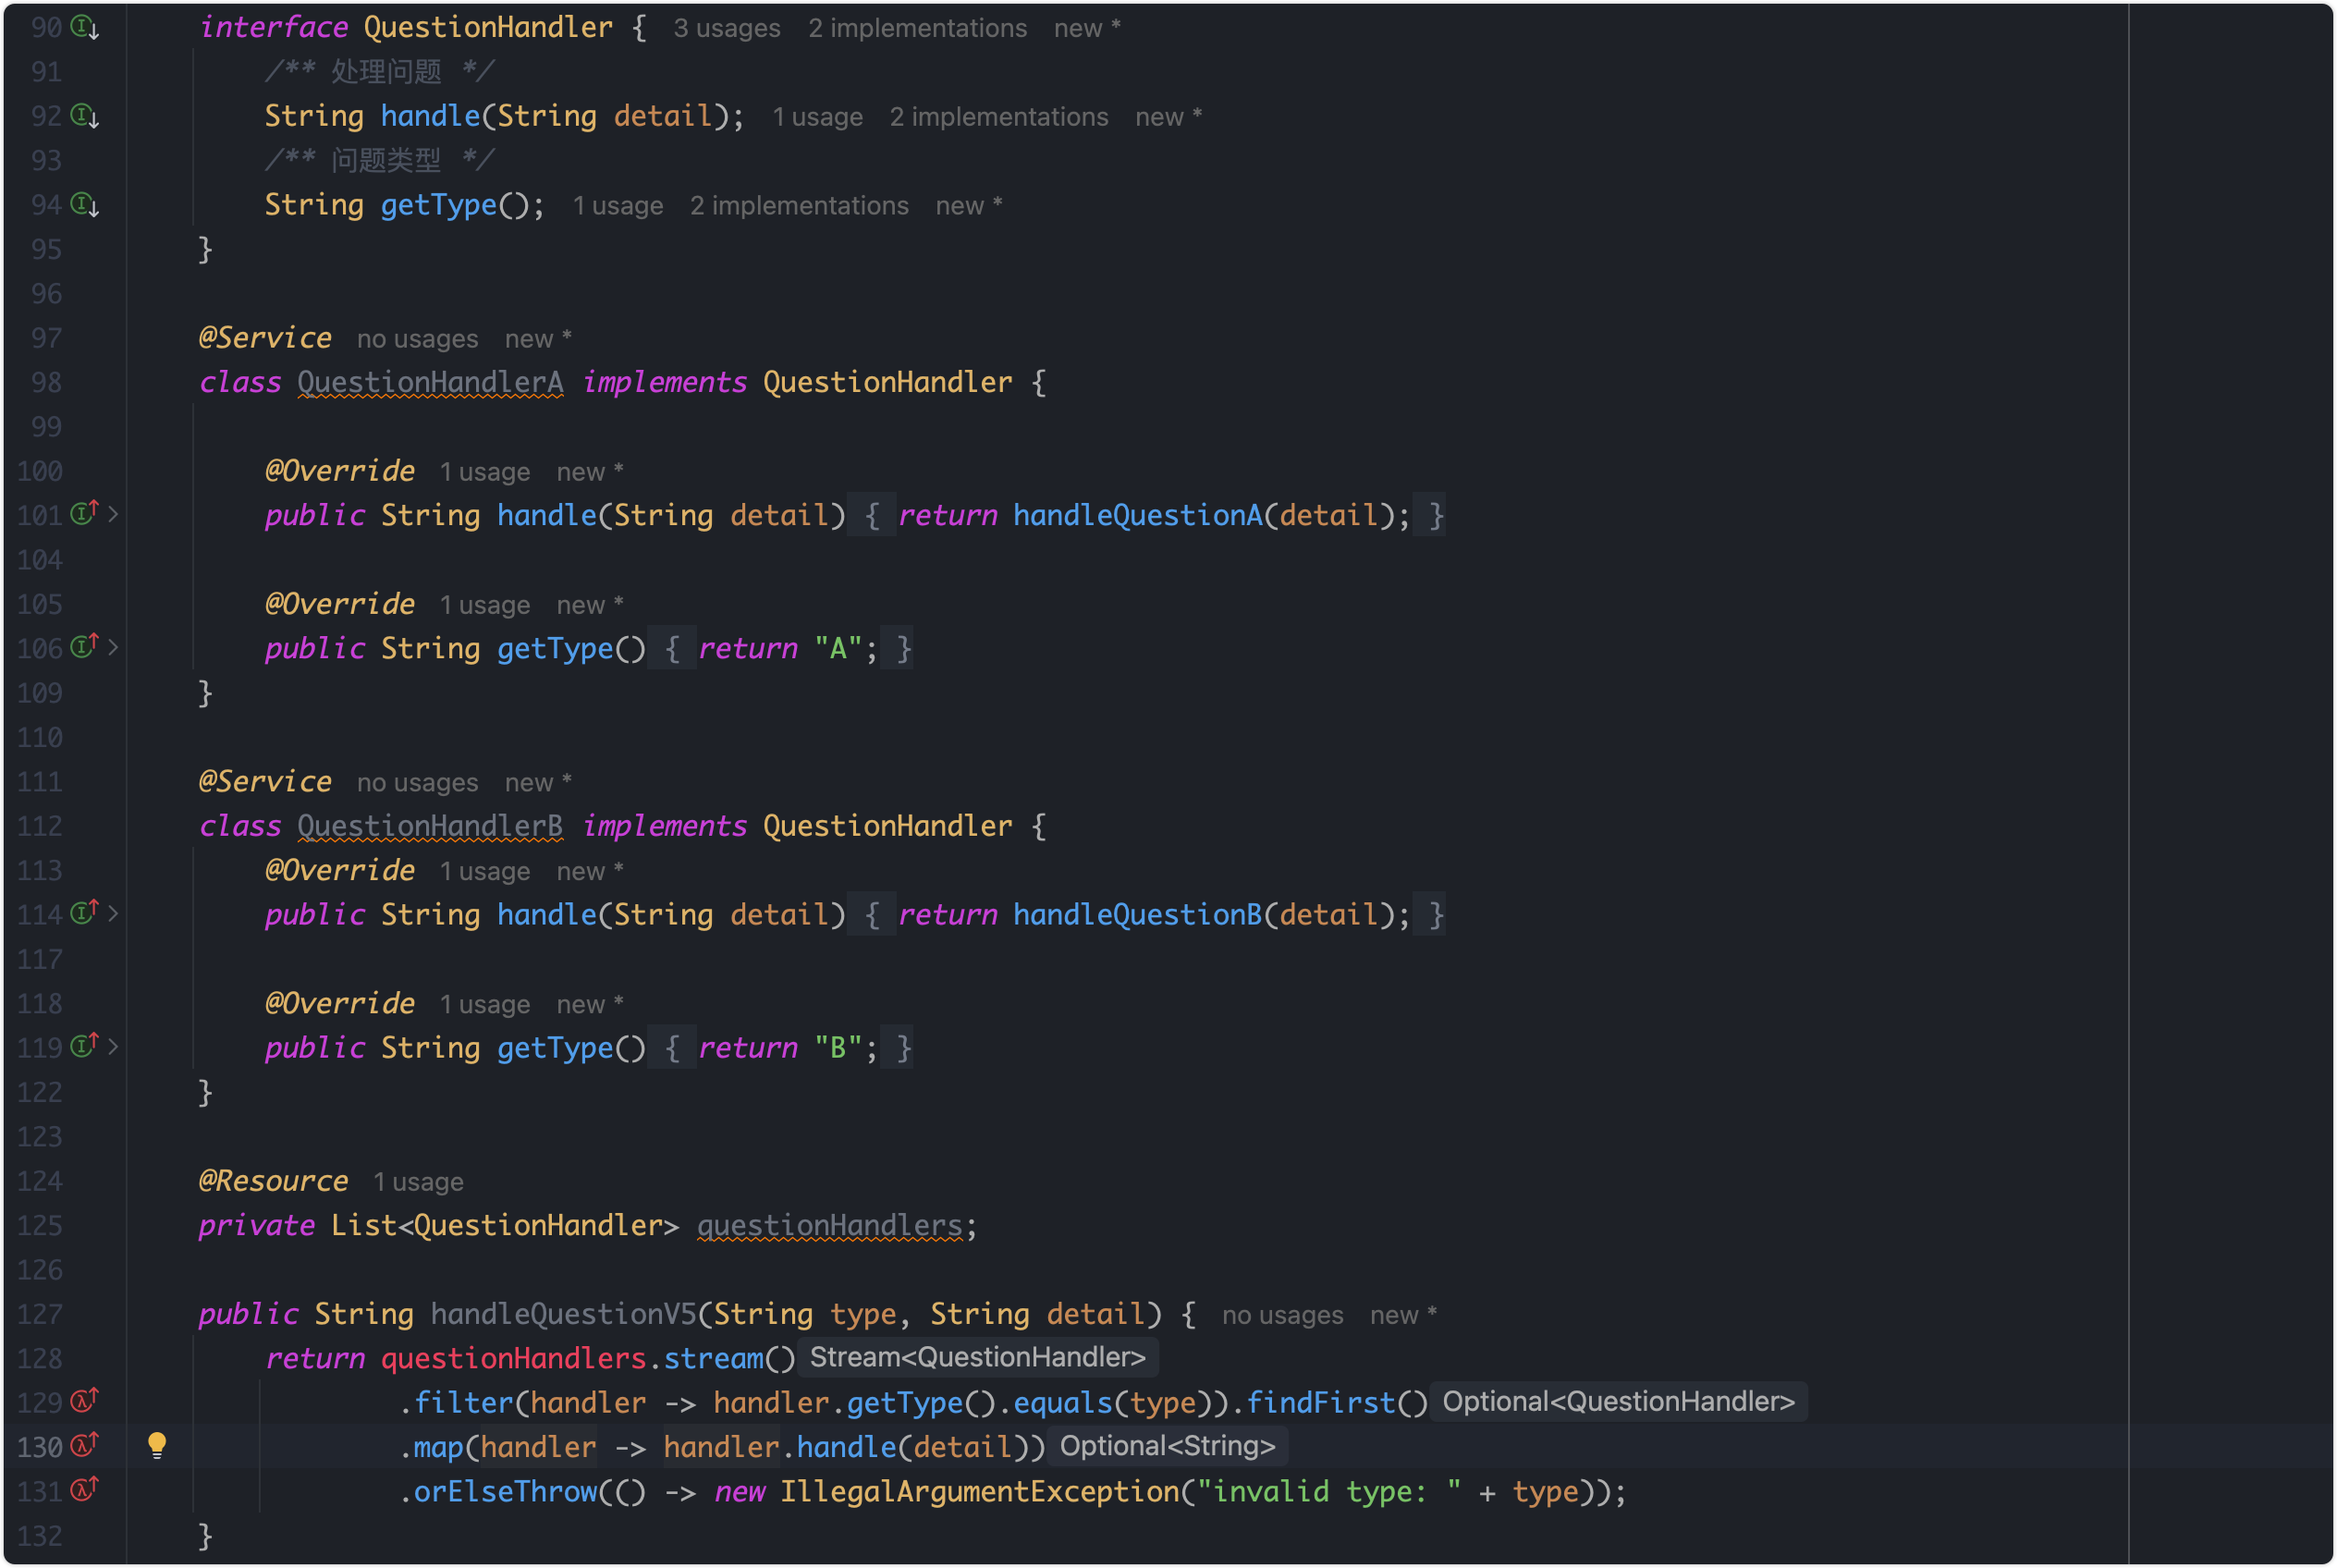Click class name QuestionHandlerB
The width and height of the screenshot is (2337, 1568).
[x=430, y=826]
